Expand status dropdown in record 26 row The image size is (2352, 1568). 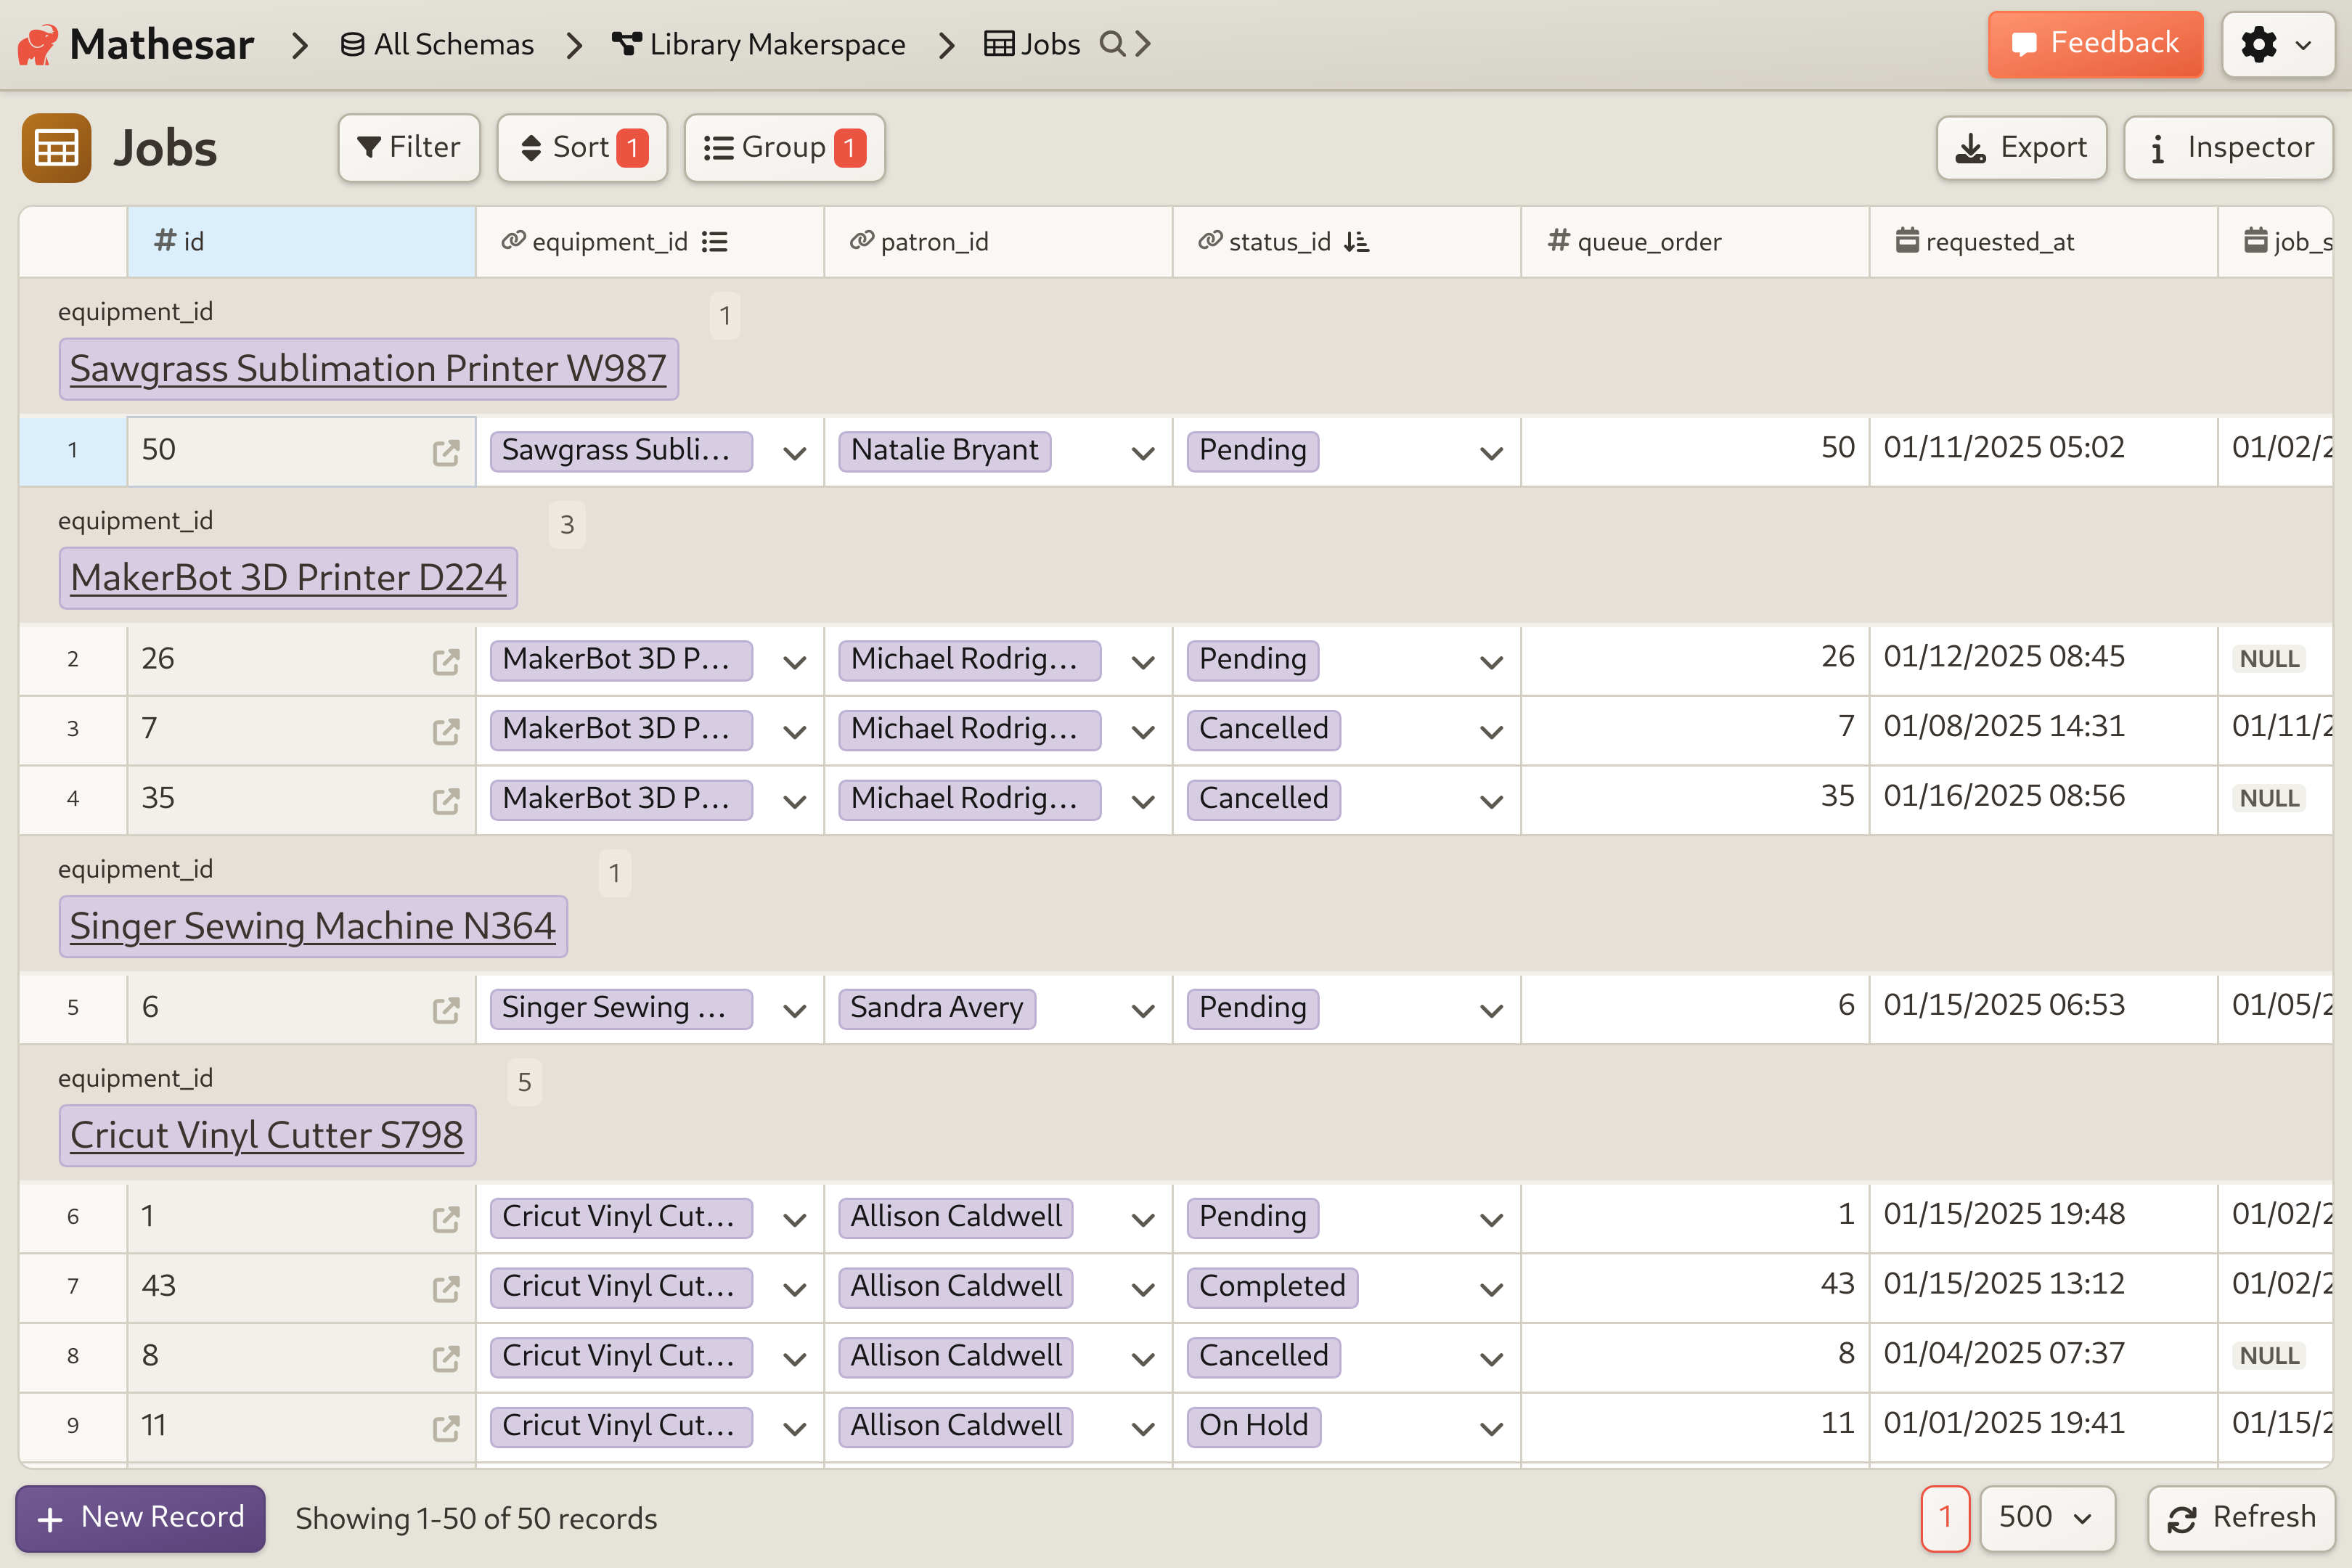point(1491,662)
